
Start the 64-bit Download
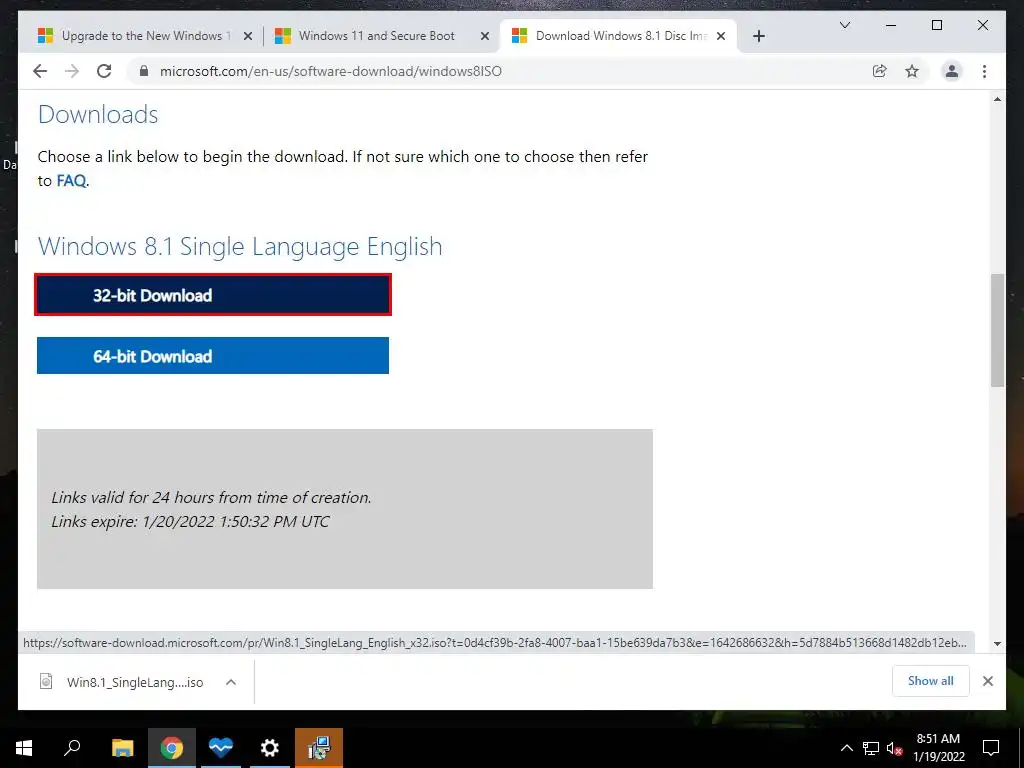coord(213,356)
